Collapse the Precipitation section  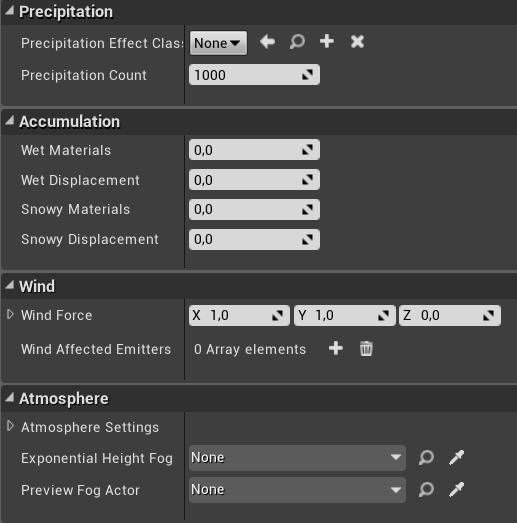[x=10, y=11]
